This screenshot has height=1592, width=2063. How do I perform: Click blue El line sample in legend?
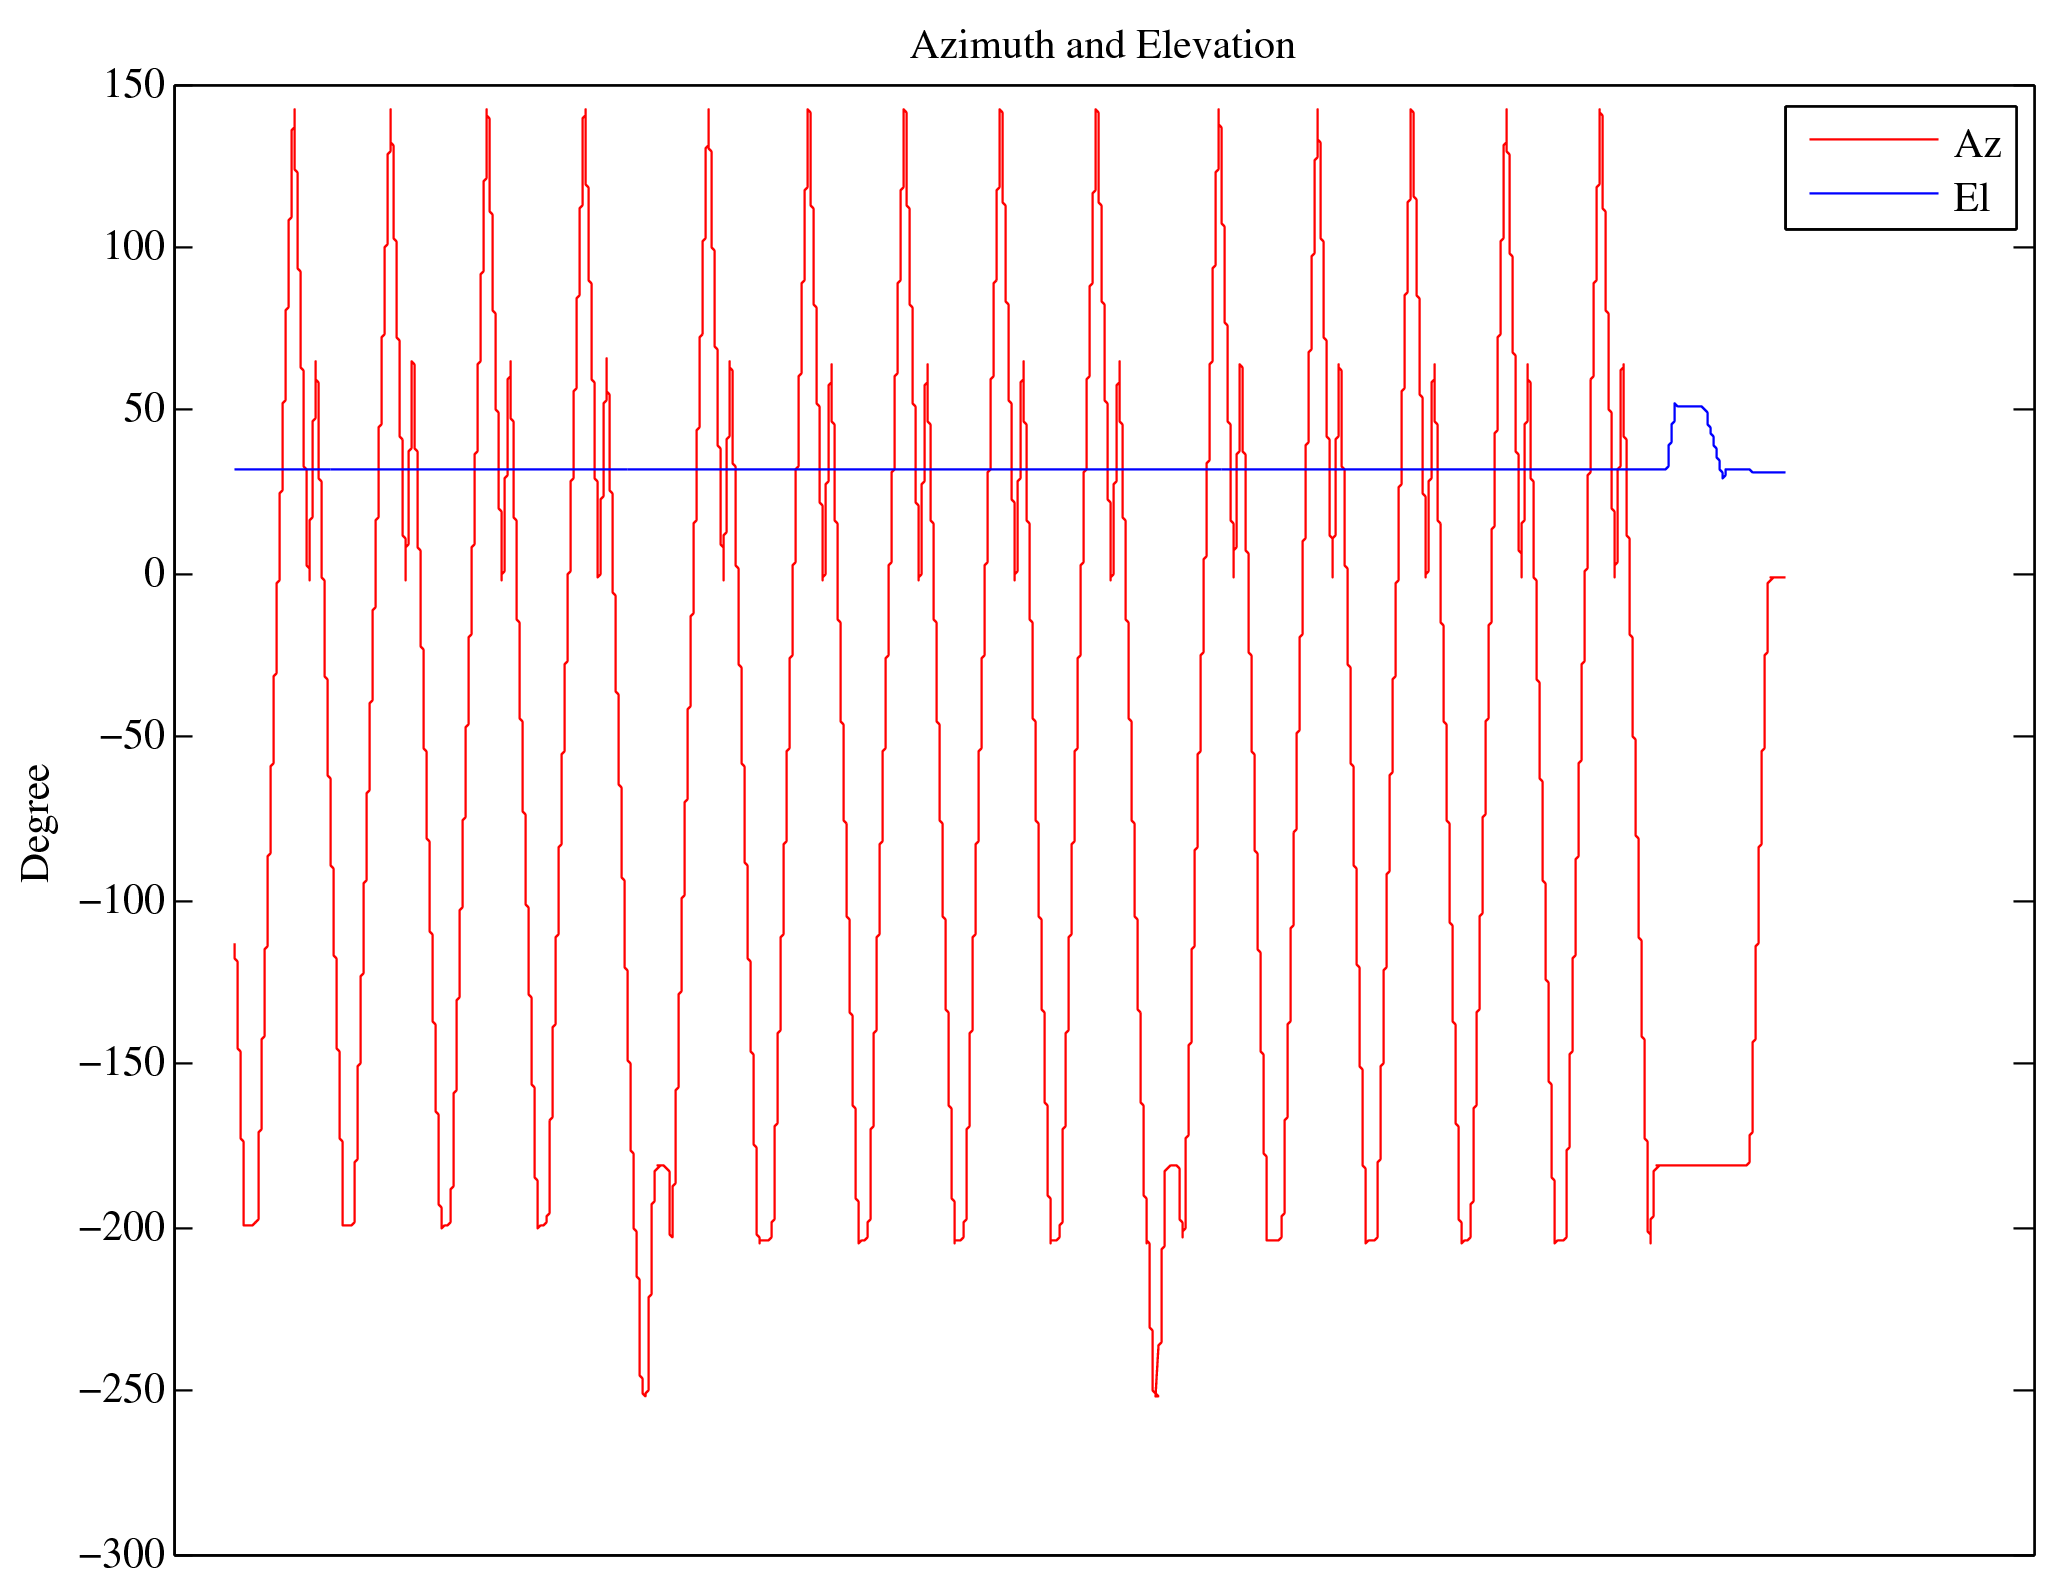(x=1872, y=193)
